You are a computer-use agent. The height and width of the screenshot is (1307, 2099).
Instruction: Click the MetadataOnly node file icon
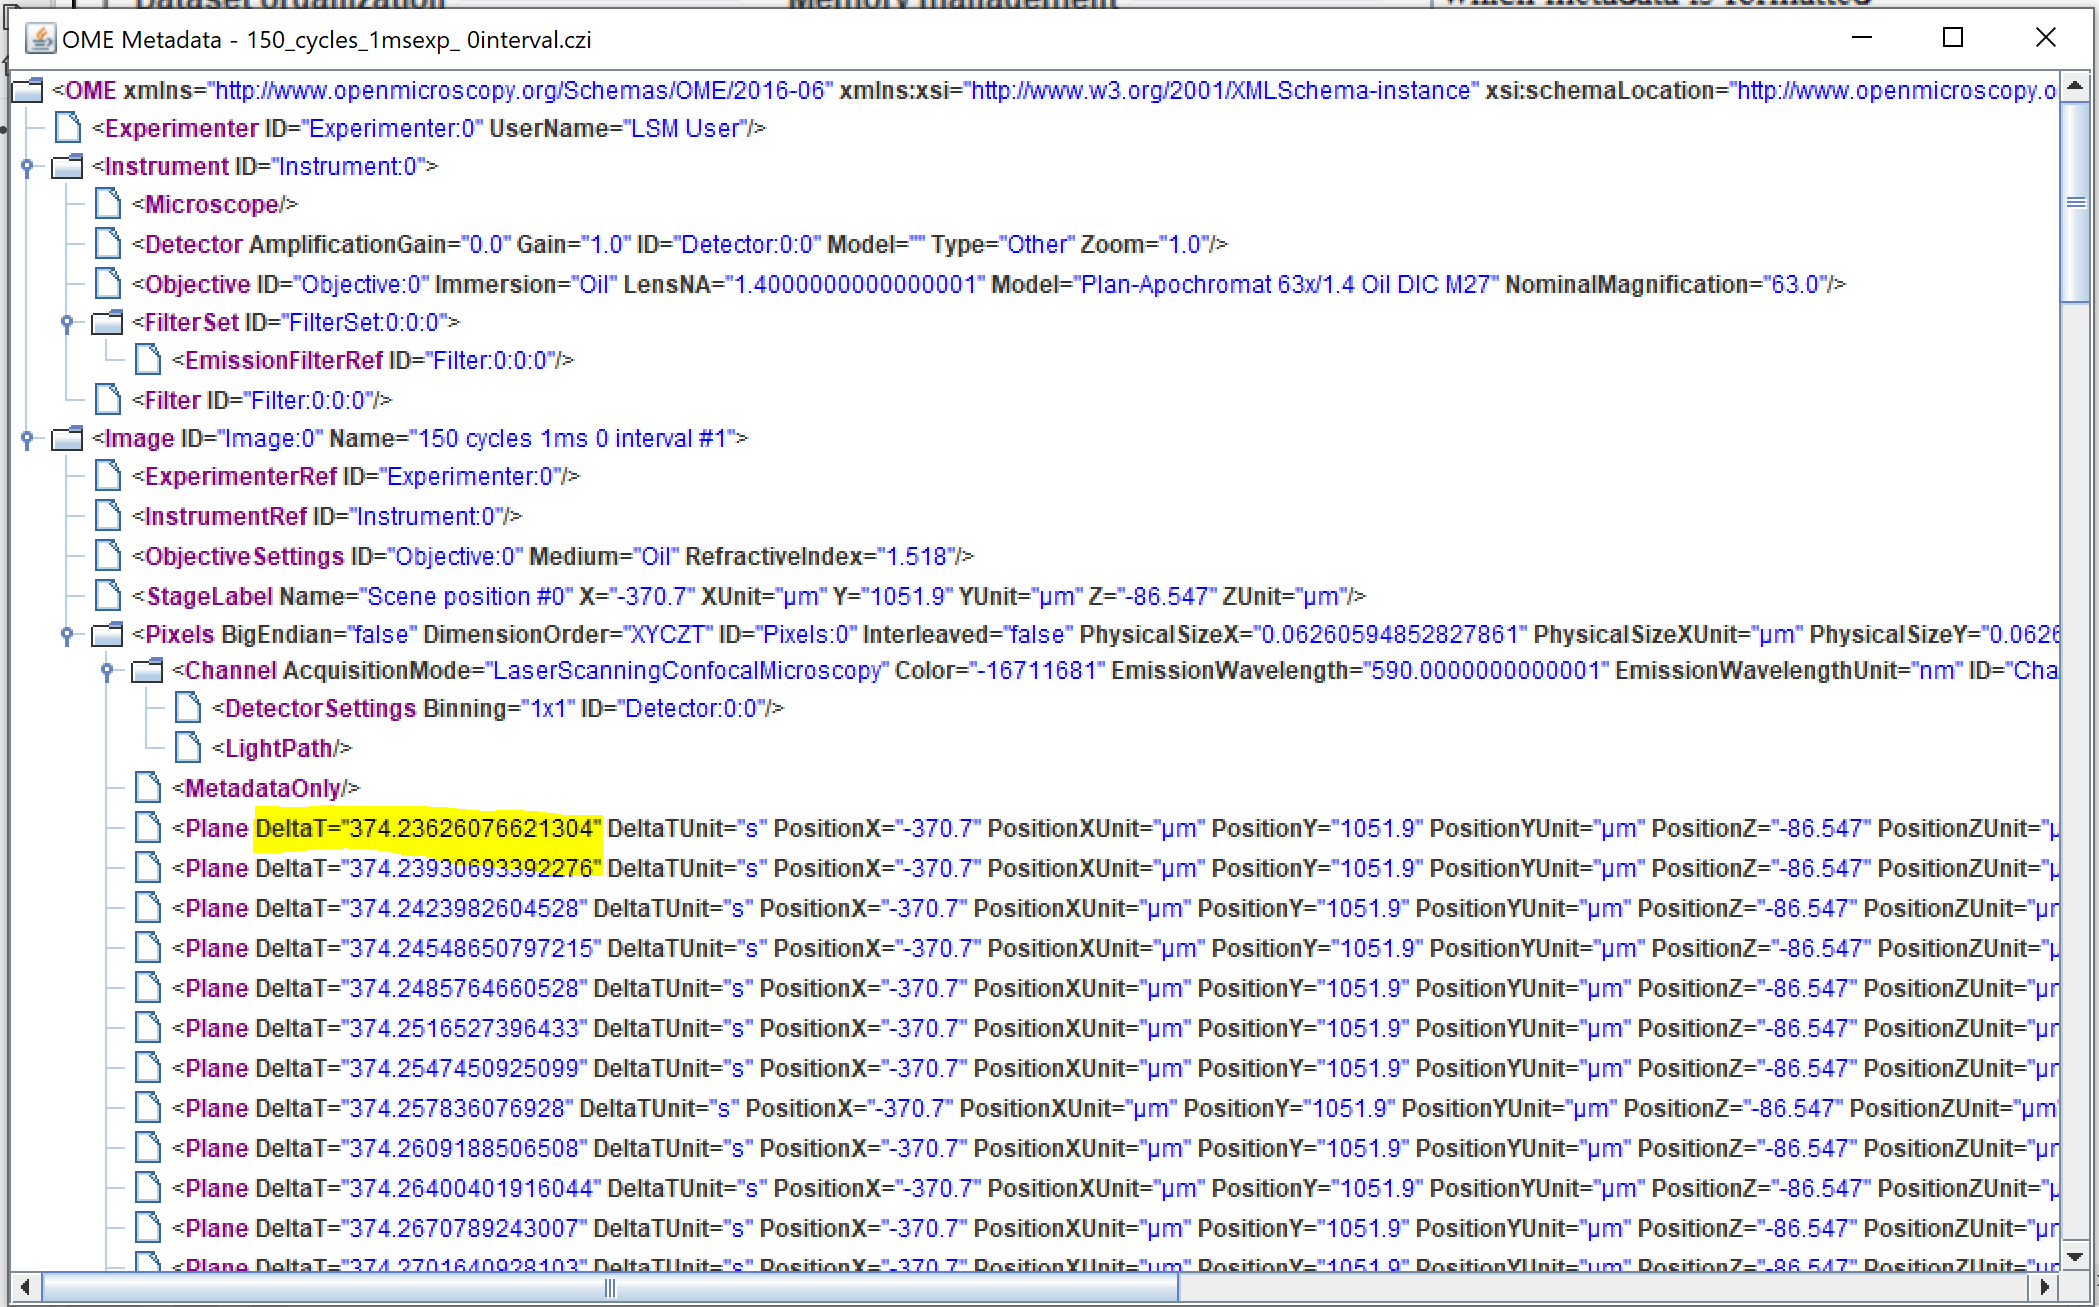pos(148,788)
